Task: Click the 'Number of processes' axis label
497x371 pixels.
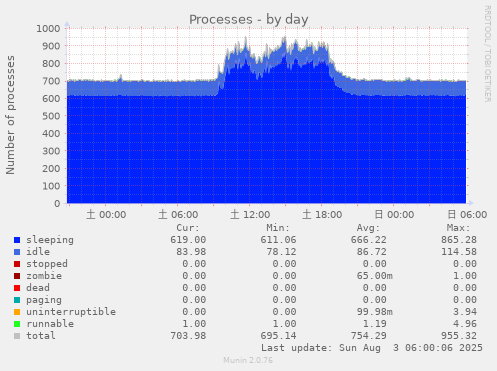Action: point(10,115)
